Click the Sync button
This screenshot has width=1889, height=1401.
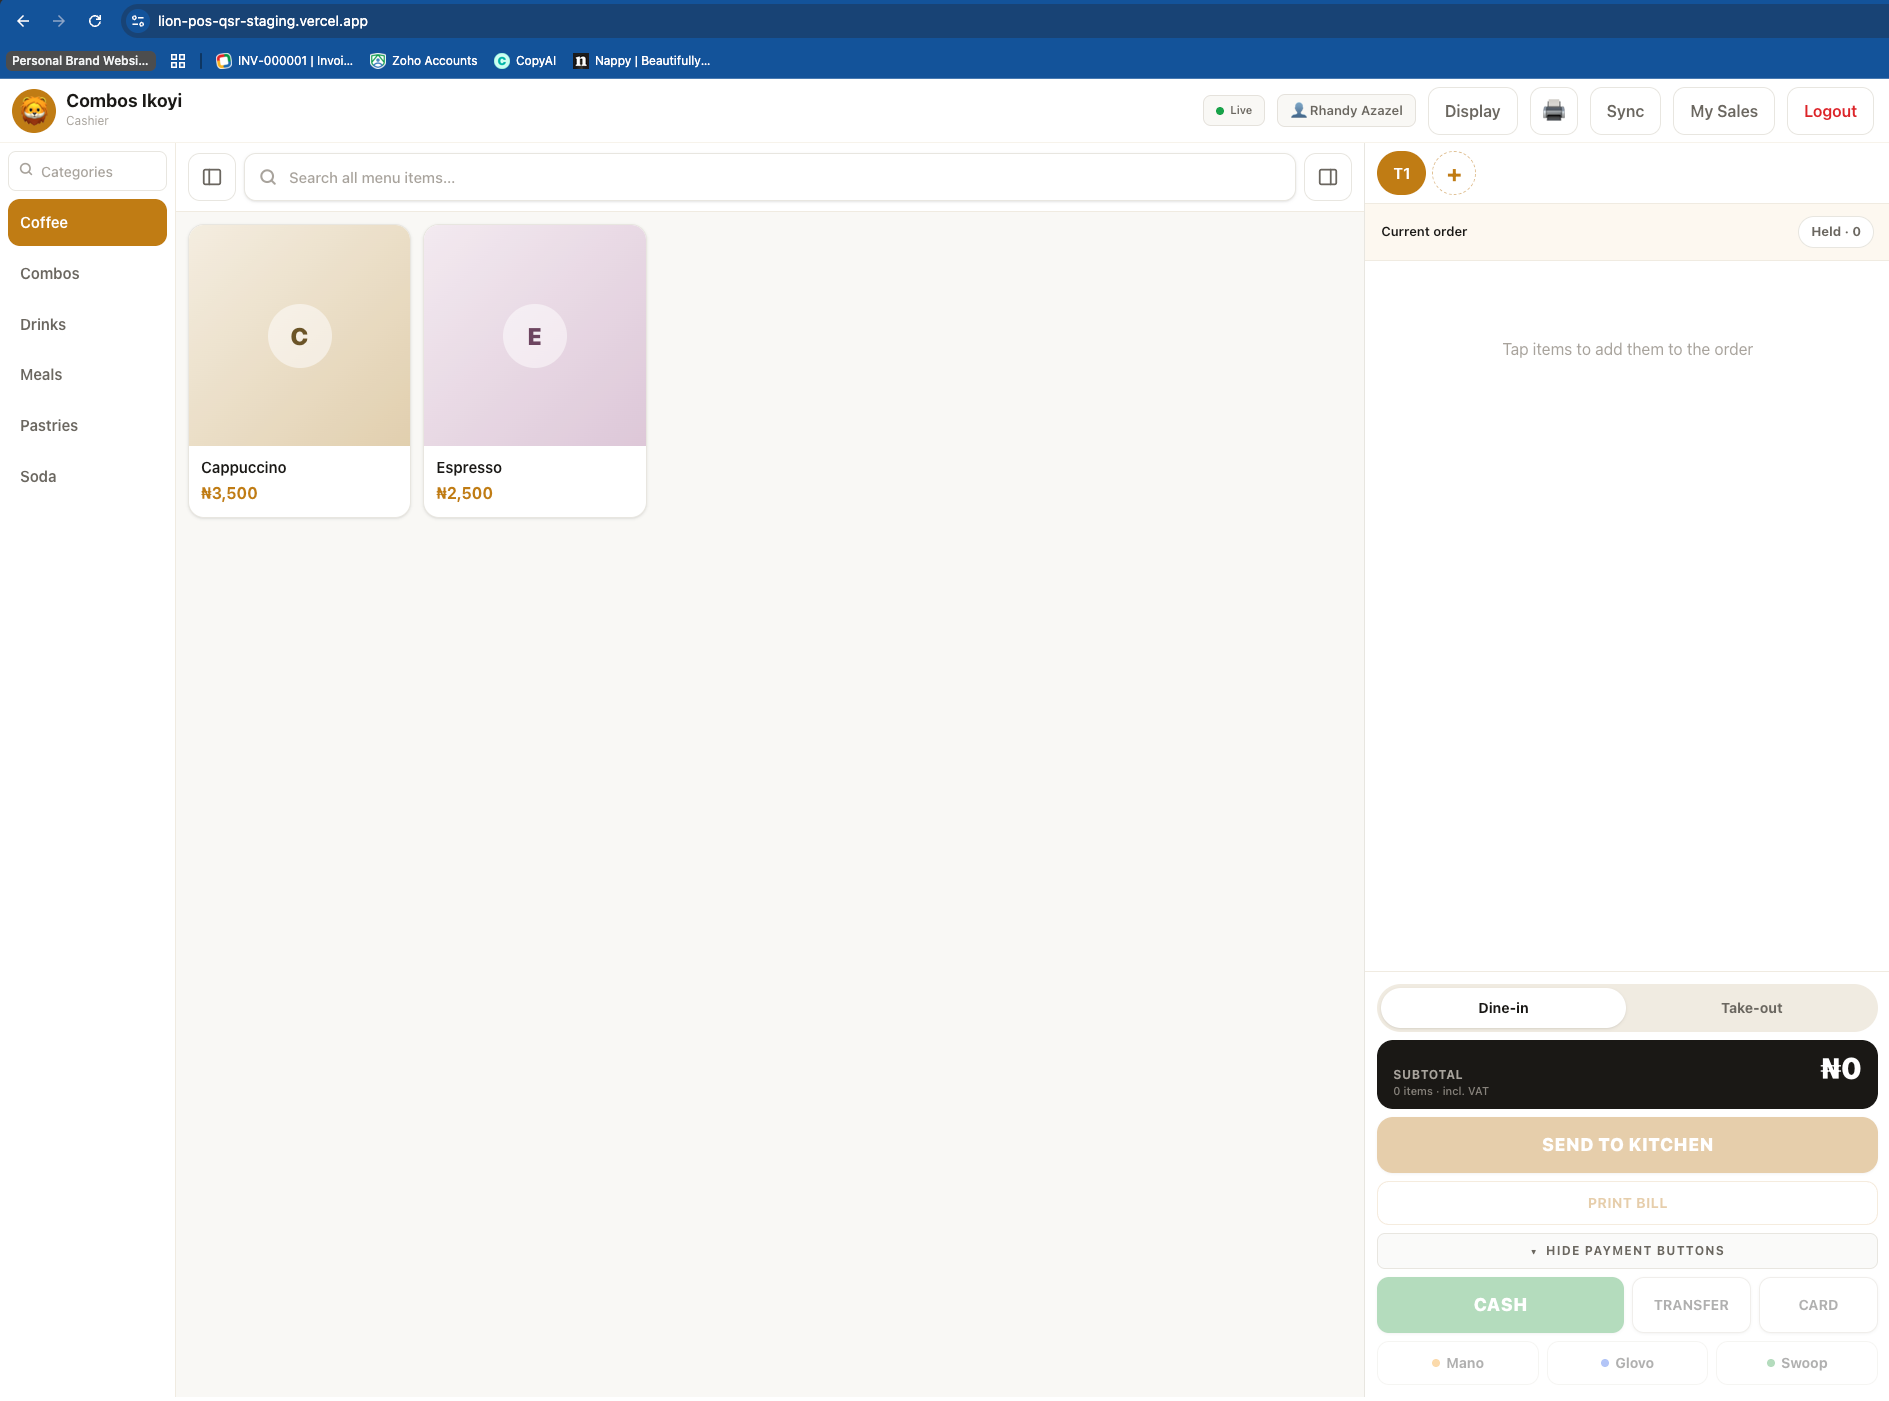[x=1625, y=111]
